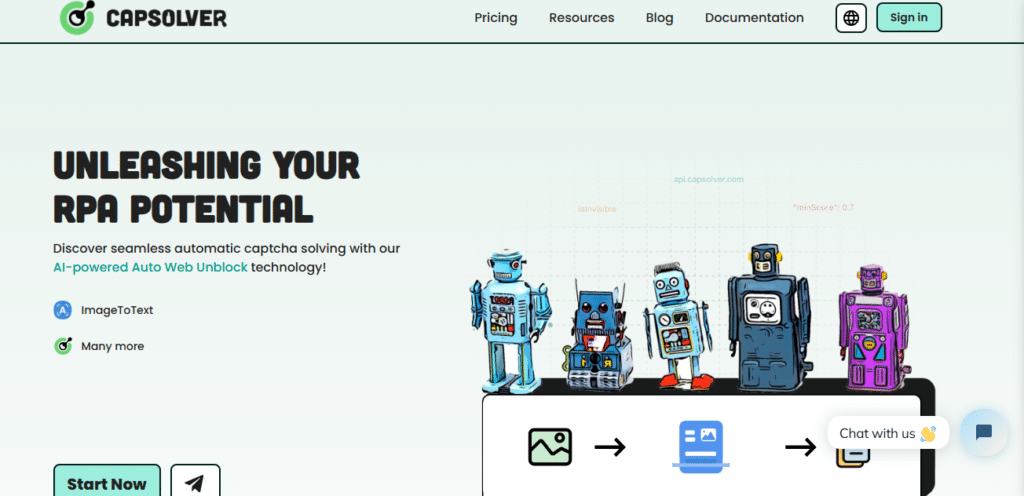Click the Start Now button

point(107,482)
